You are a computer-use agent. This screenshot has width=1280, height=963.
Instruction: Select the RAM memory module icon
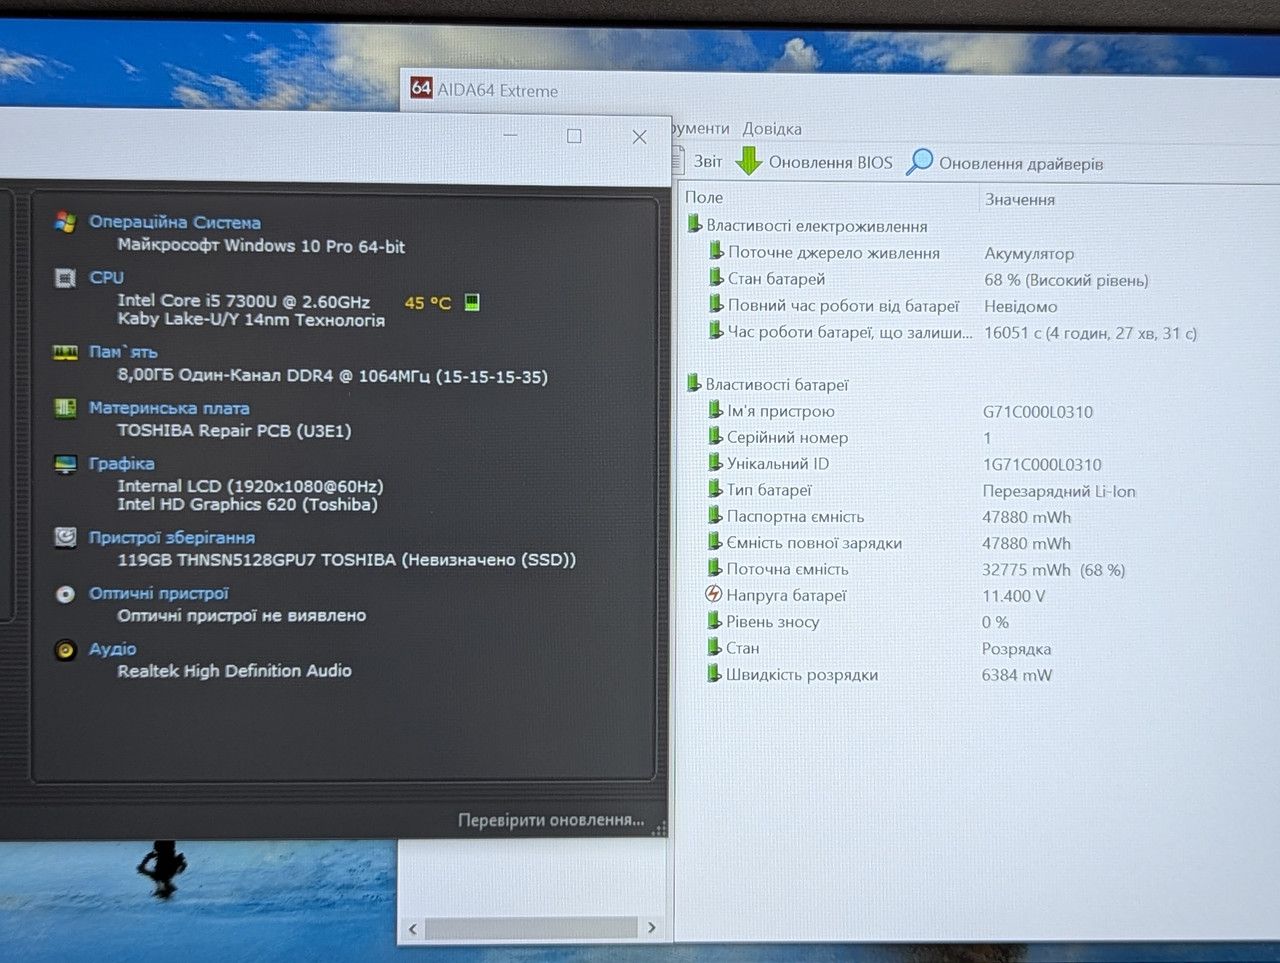tap(65, 352)
